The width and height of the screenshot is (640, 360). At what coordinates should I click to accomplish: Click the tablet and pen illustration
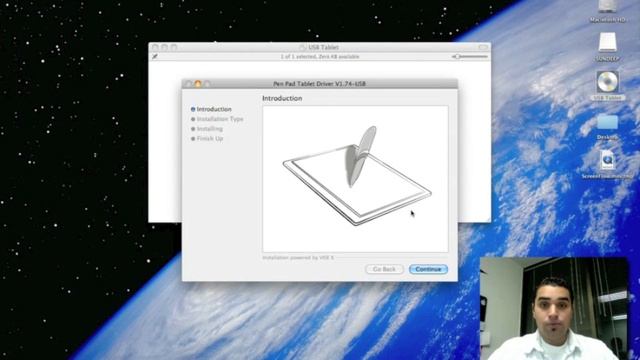pyautogui.click(x=357, y=176)
